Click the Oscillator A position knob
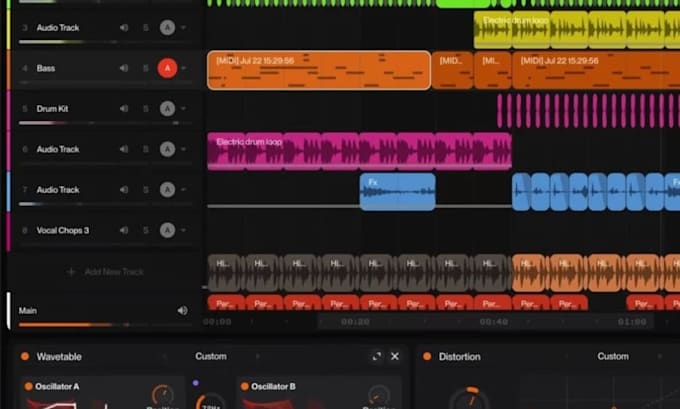 (162, 395)
